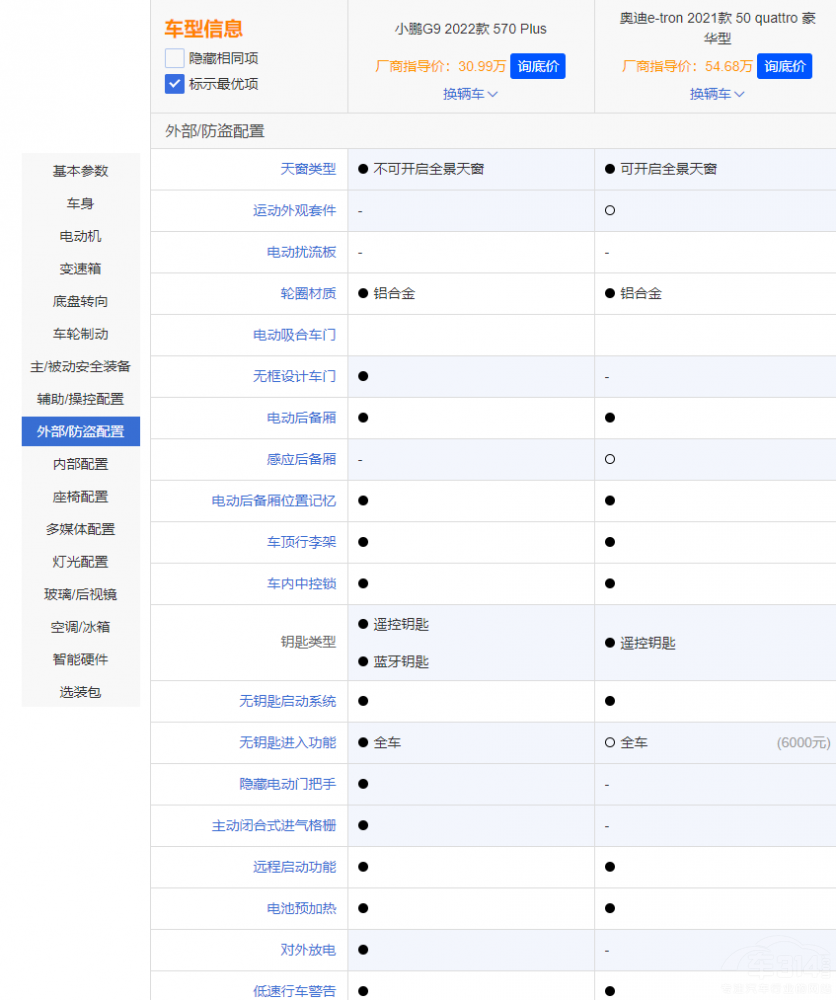
Task: Click 询底价 button for 小鹏G9
Action: click(538, 66)
